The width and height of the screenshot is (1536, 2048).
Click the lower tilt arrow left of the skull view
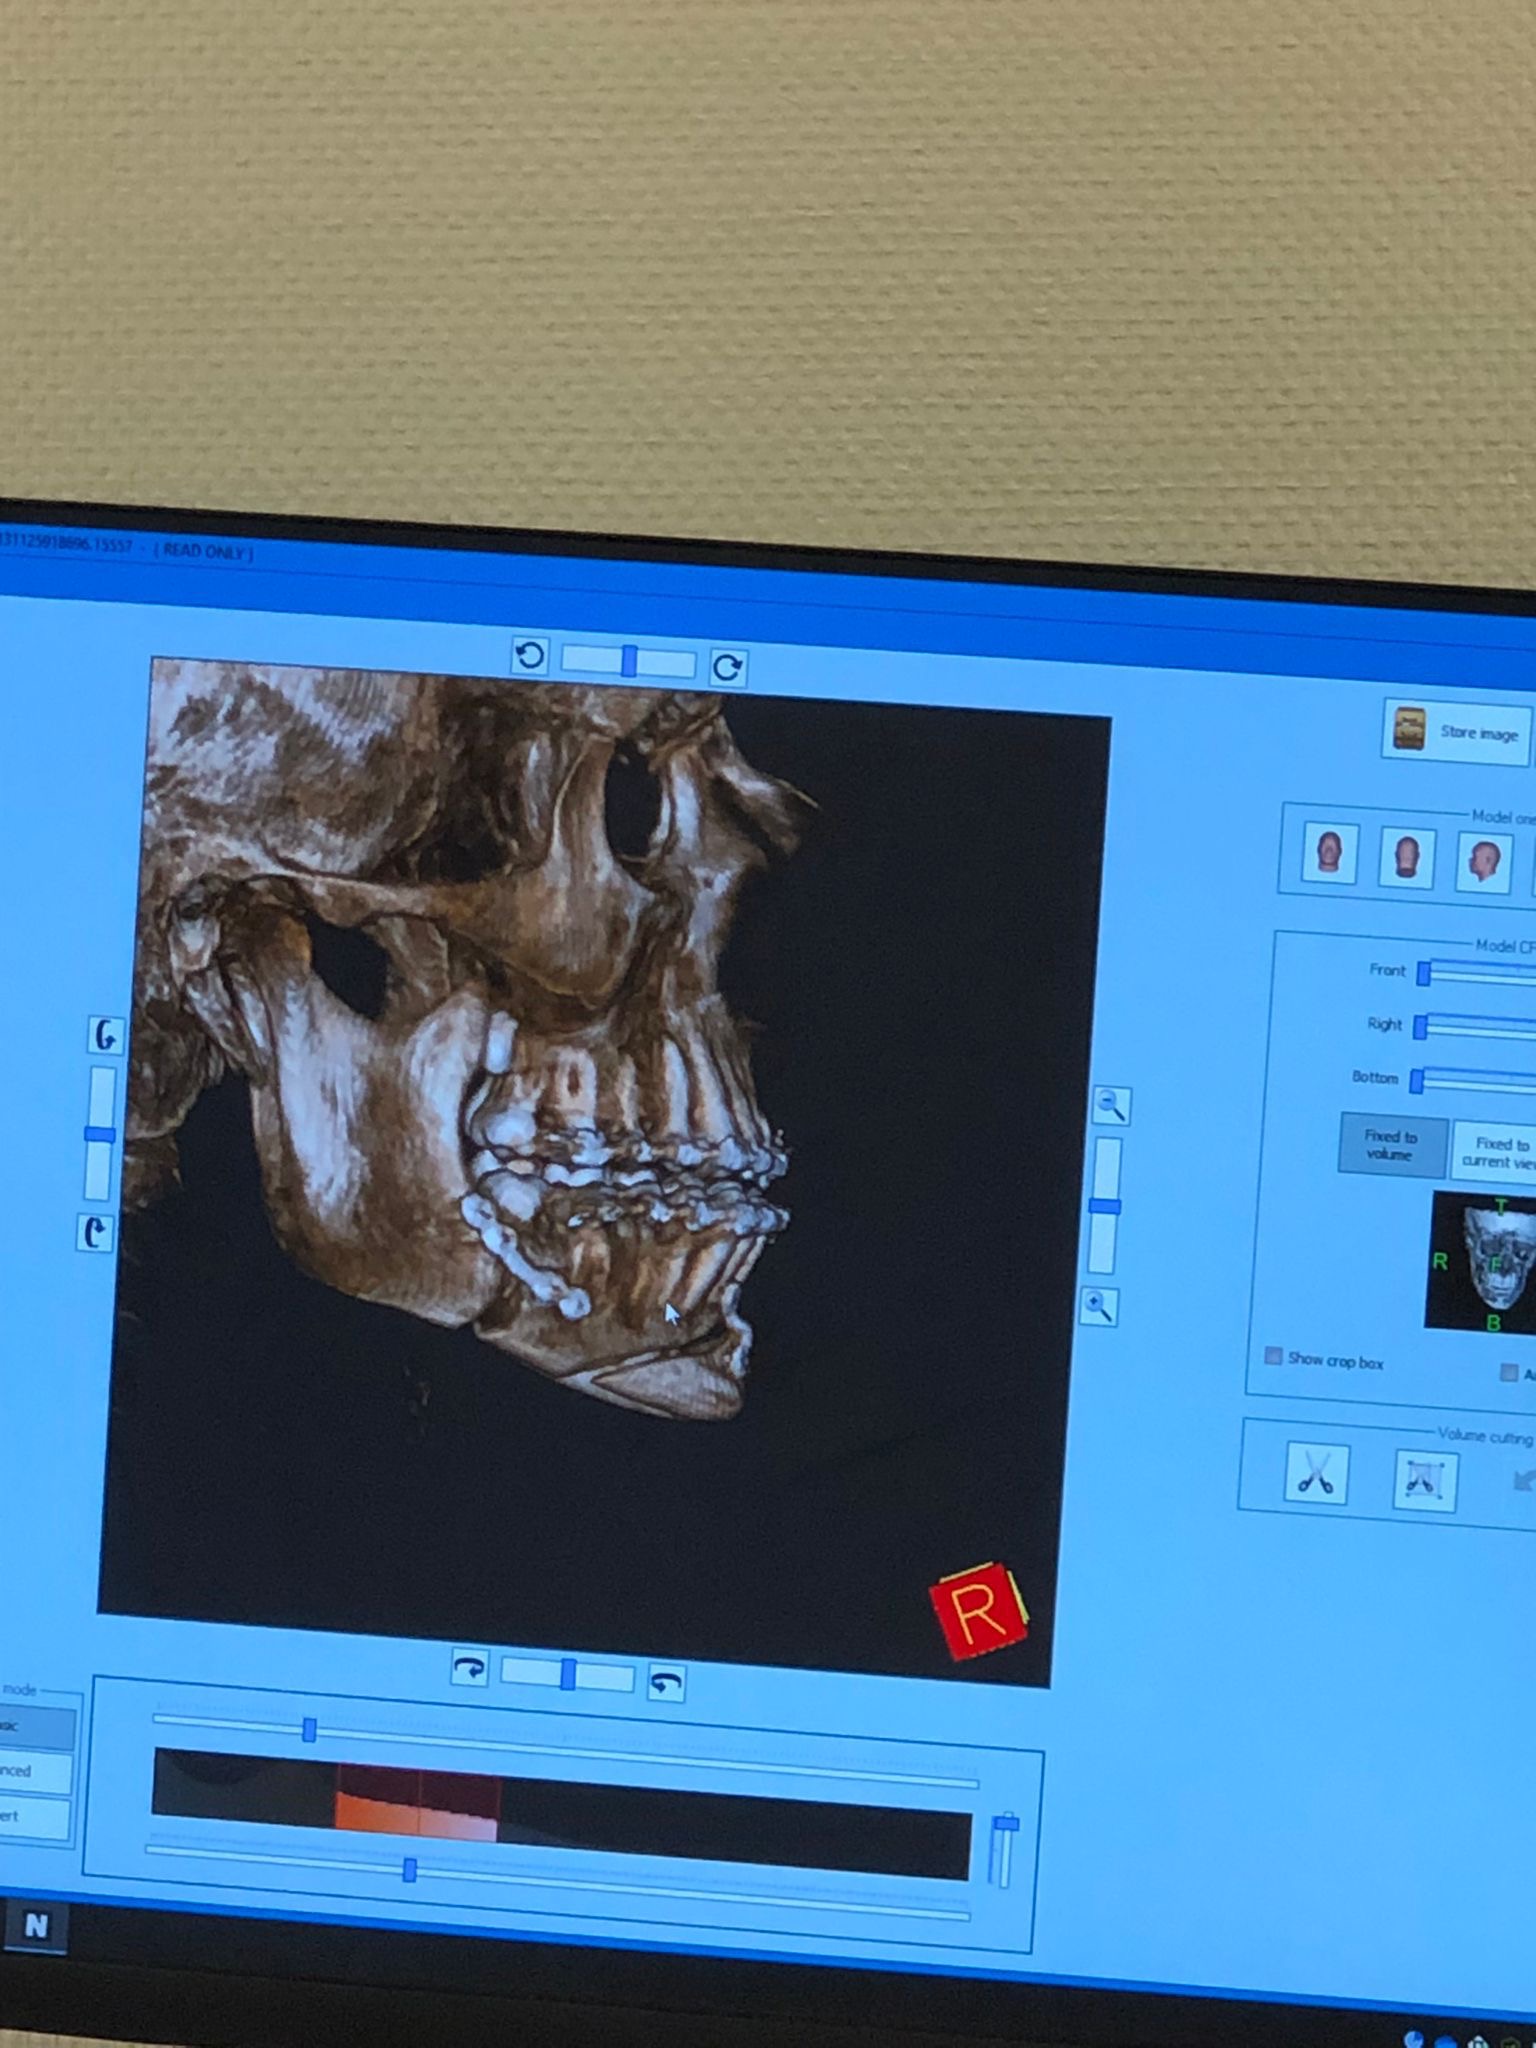click(95, 1233)
